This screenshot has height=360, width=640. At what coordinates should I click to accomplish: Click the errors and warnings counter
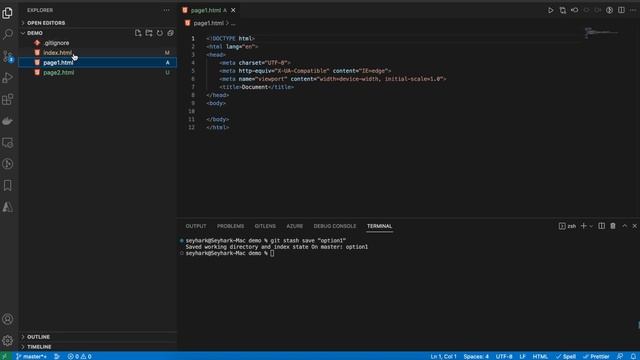[80, 356]
